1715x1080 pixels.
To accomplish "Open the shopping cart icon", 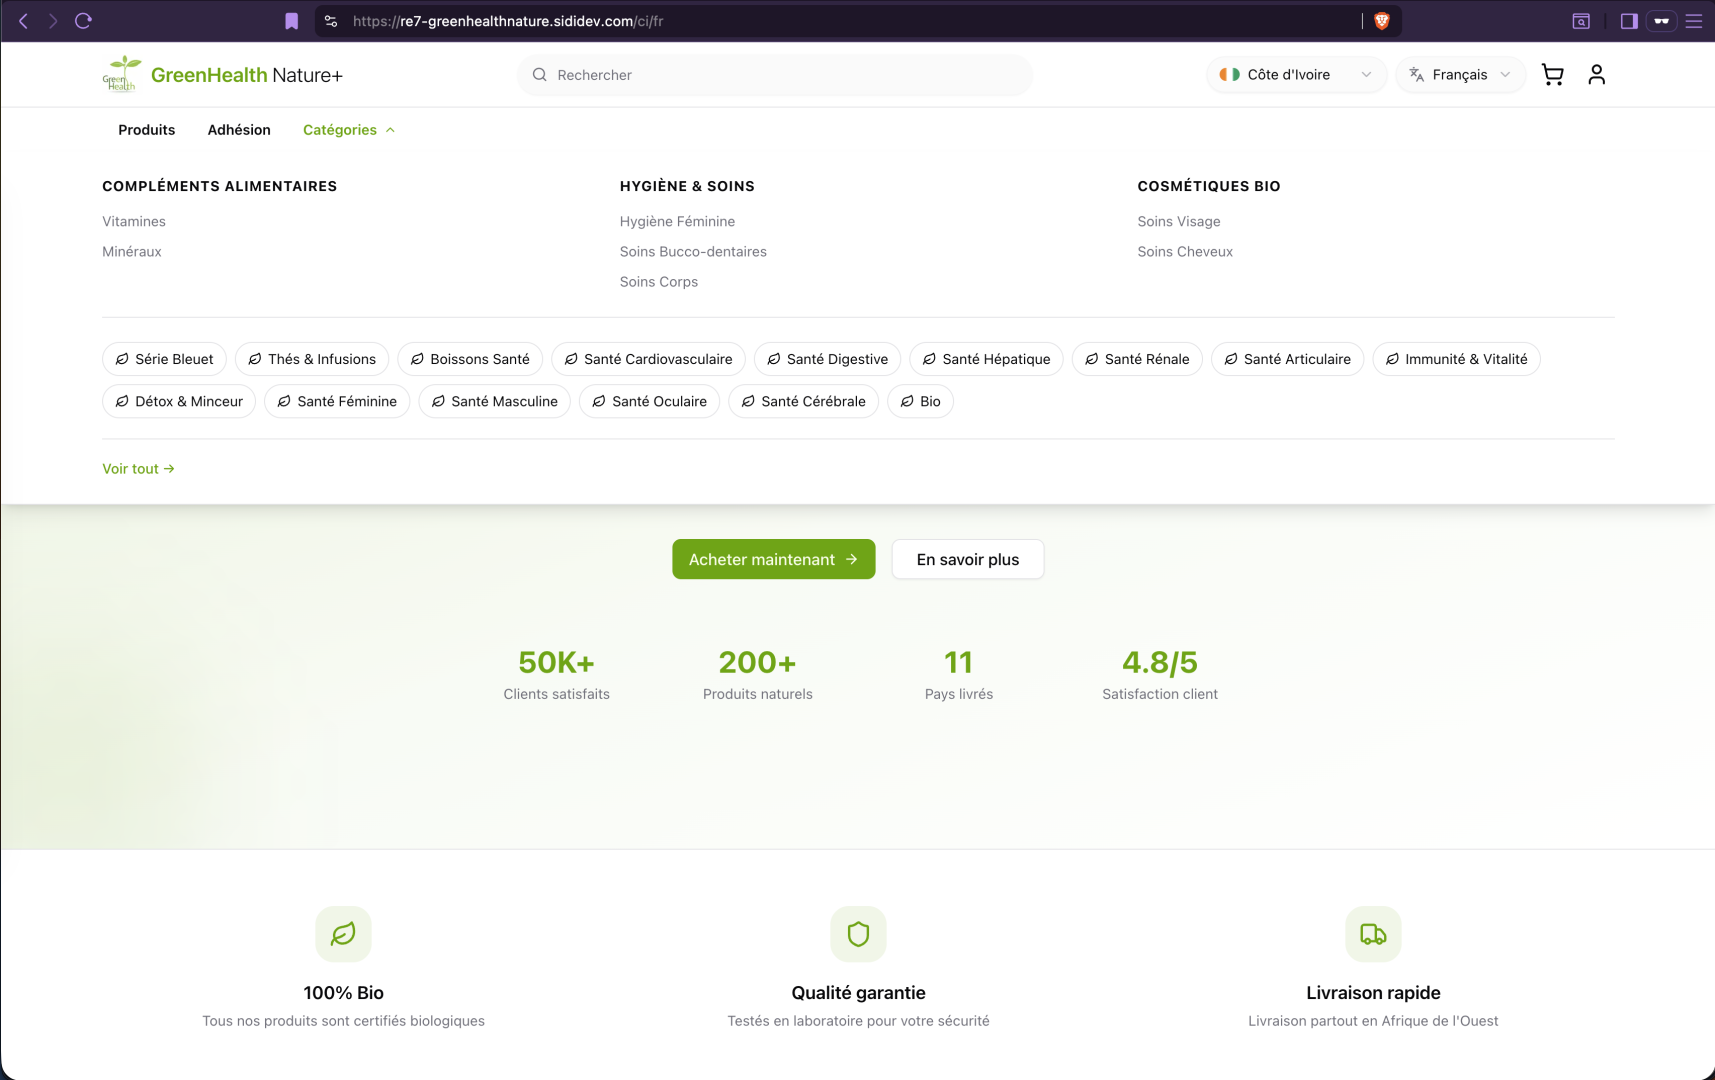I will [1552, 75].
